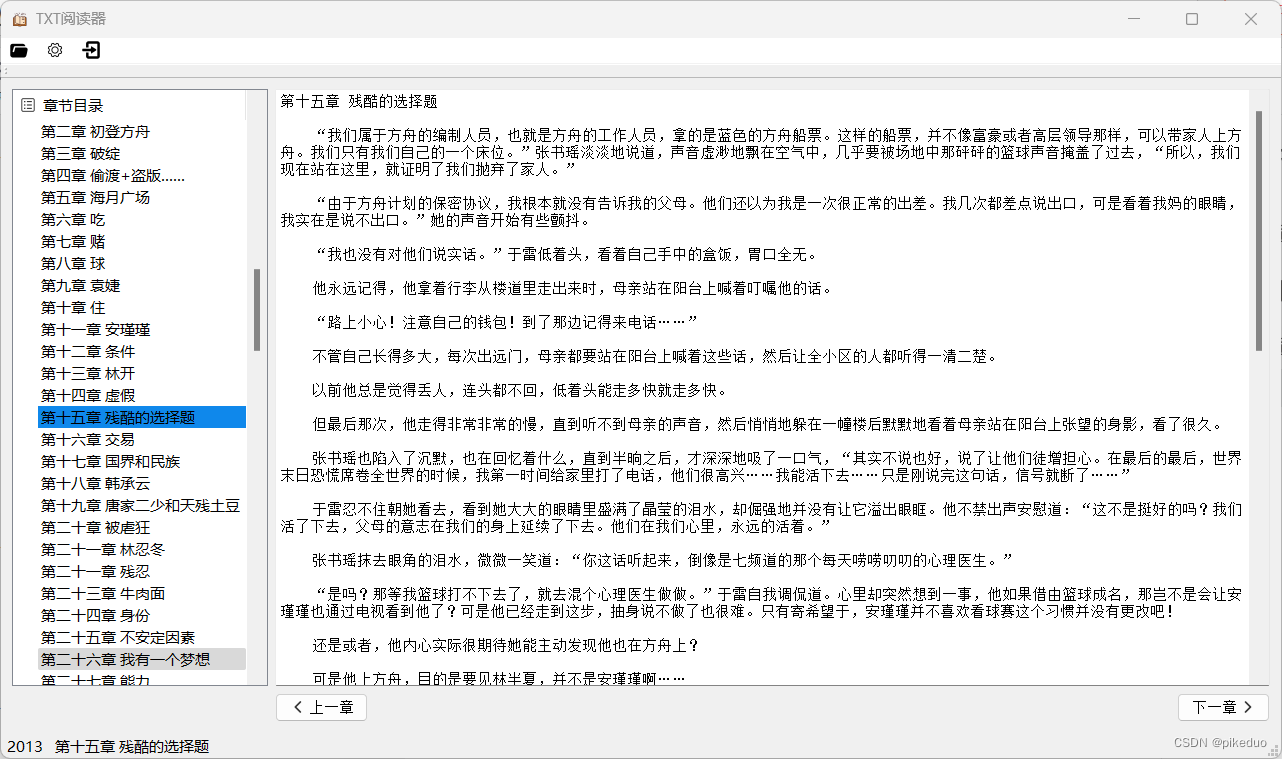Select chapter 第二十五章 不安定因素

click(117, 637)
